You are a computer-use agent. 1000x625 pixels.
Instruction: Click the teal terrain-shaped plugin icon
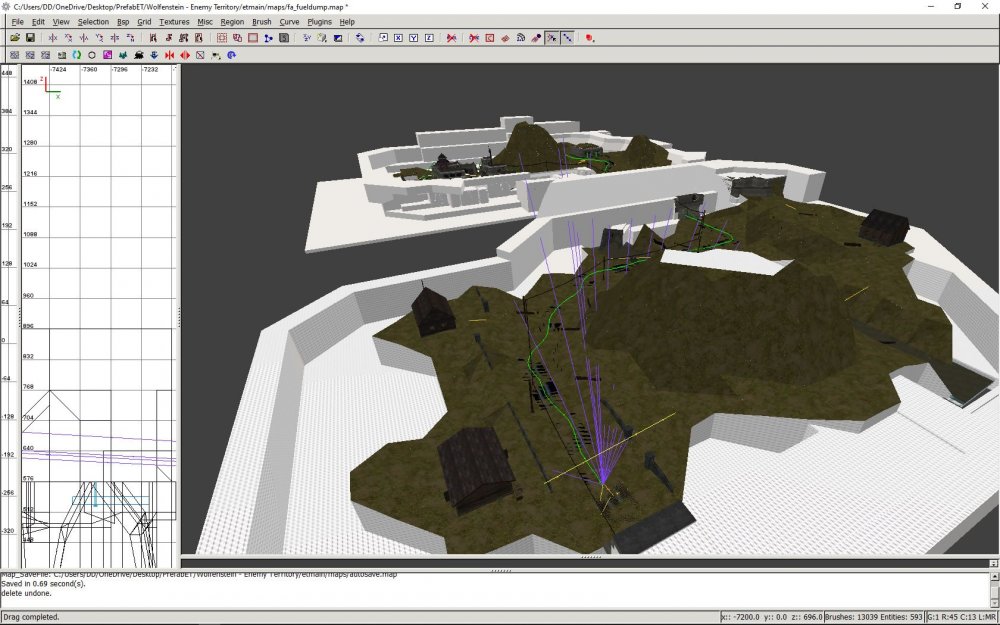click(x=122, y=55)
